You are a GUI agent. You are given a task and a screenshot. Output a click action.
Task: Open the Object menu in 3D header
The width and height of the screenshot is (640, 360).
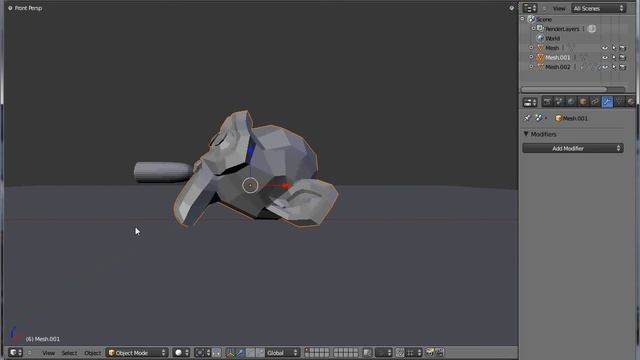click(92, 353)
